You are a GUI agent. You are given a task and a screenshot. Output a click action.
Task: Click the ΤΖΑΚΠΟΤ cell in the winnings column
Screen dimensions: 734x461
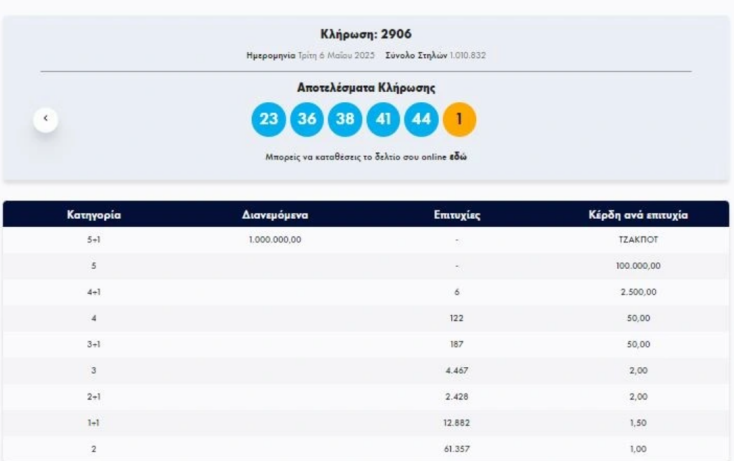click(638, 240)
